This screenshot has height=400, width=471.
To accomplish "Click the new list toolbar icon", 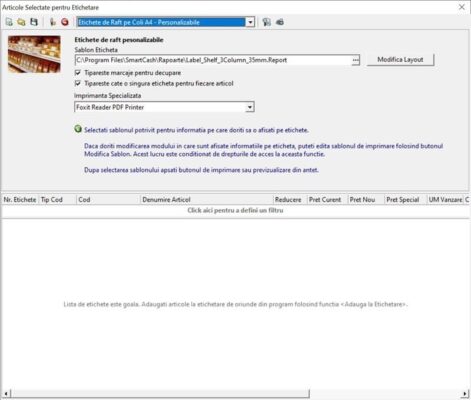I will pyautogui.click(x=9, y=22).
